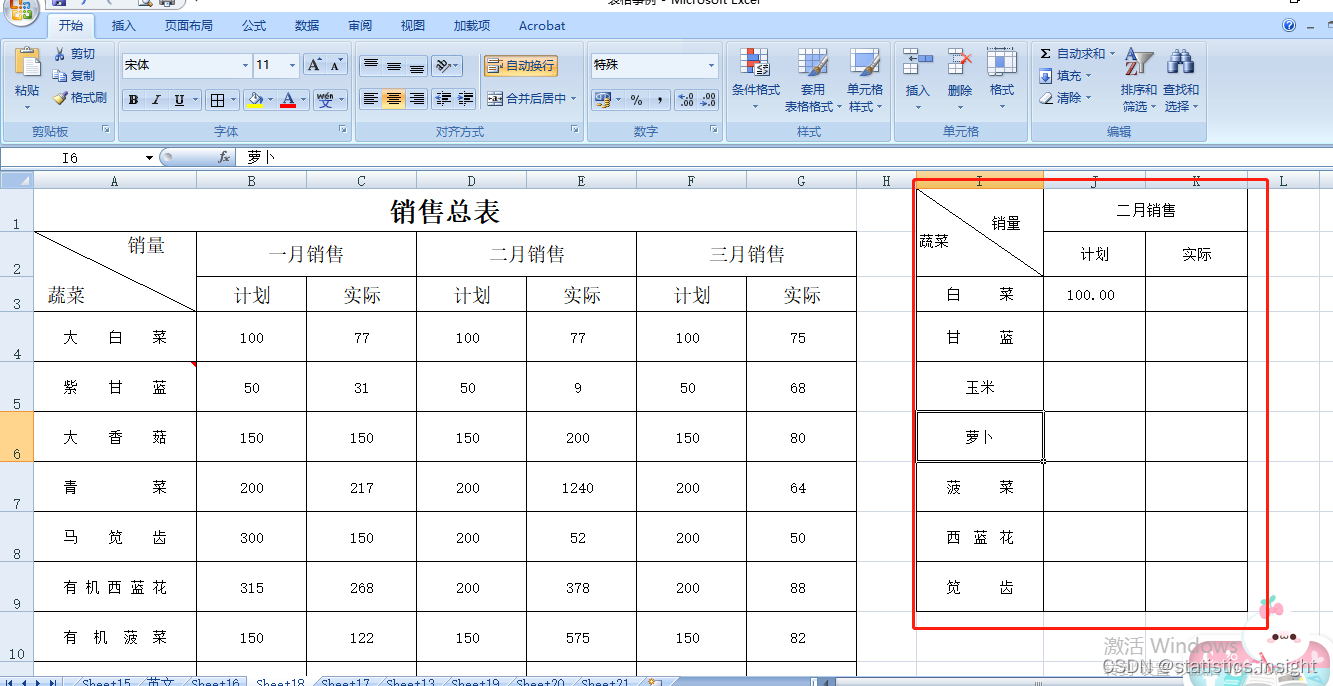The width and height of the screenshot is (1333, 686).
Task: Switch to the Data (数据) tab
Action: [x=308, y=26]
